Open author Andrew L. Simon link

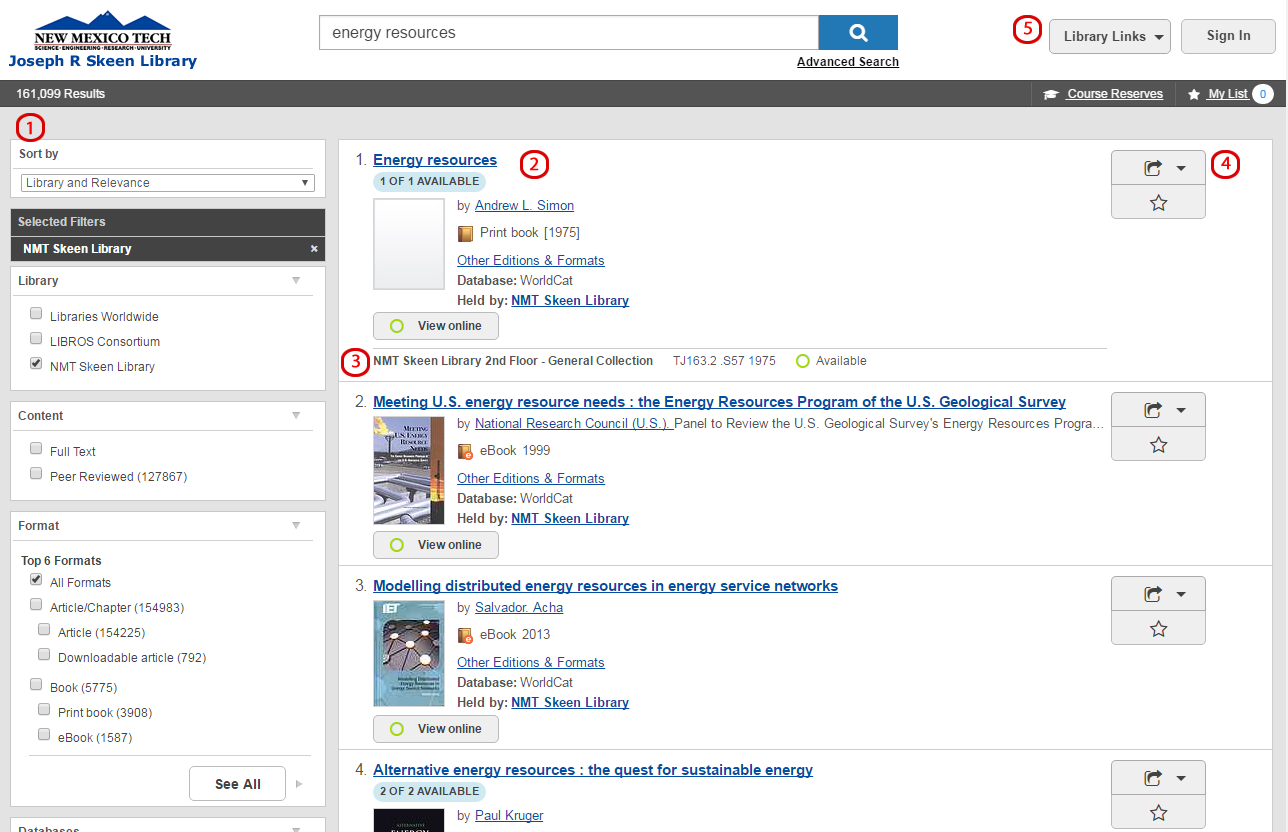(x=524, y=205)
